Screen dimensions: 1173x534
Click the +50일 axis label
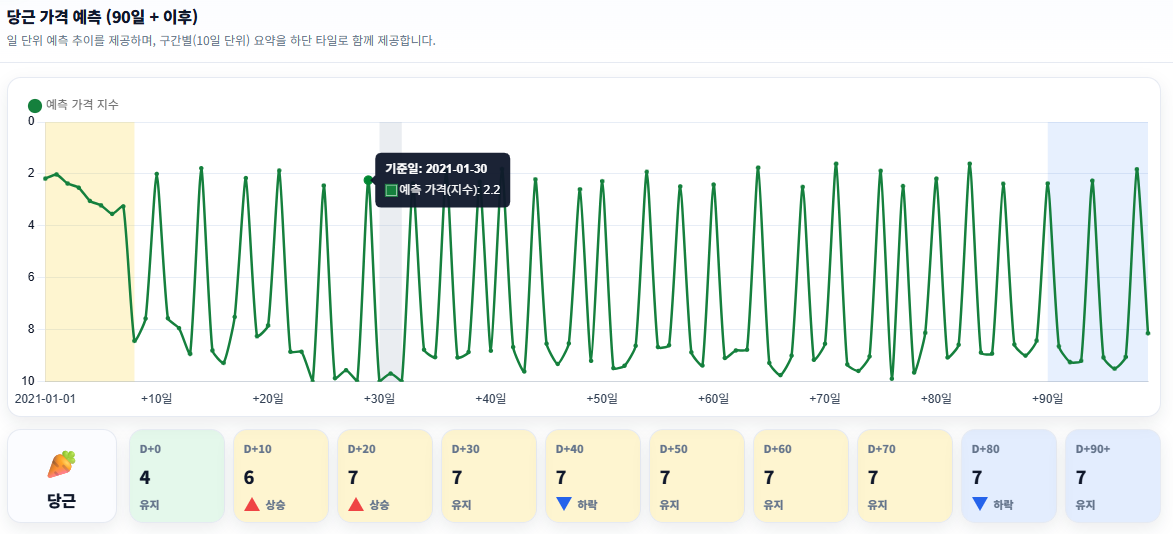pyautogui.click(x=602, y=399)
